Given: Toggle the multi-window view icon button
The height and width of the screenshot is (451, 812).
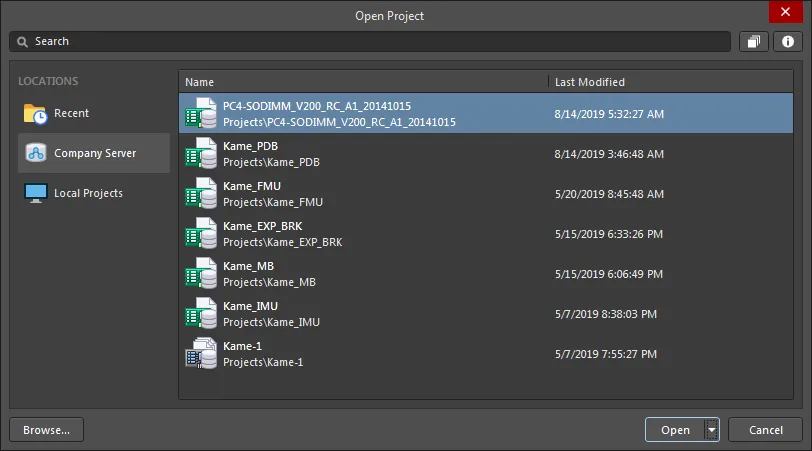Looking at the screenshot, I should (754, 41).
